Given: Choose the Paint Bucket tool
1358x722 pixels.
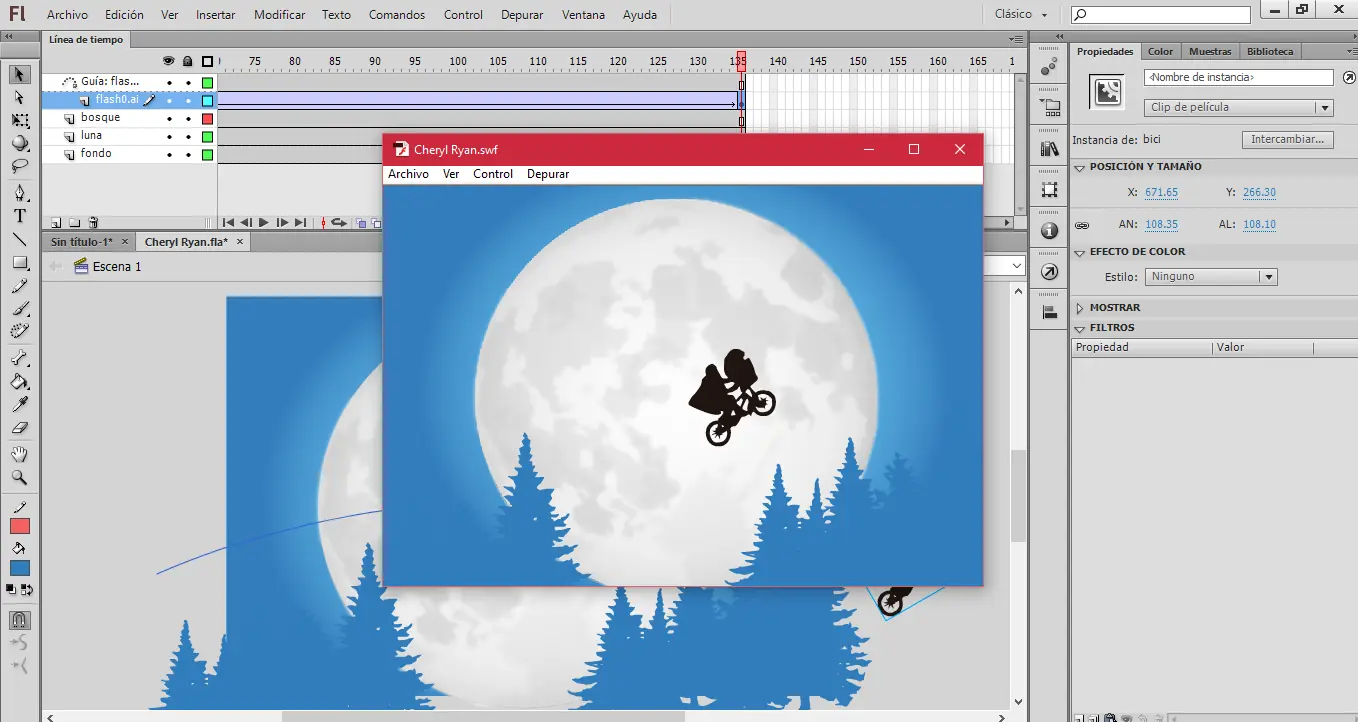Looking at the screenshot, I should (x=20, y=381).
